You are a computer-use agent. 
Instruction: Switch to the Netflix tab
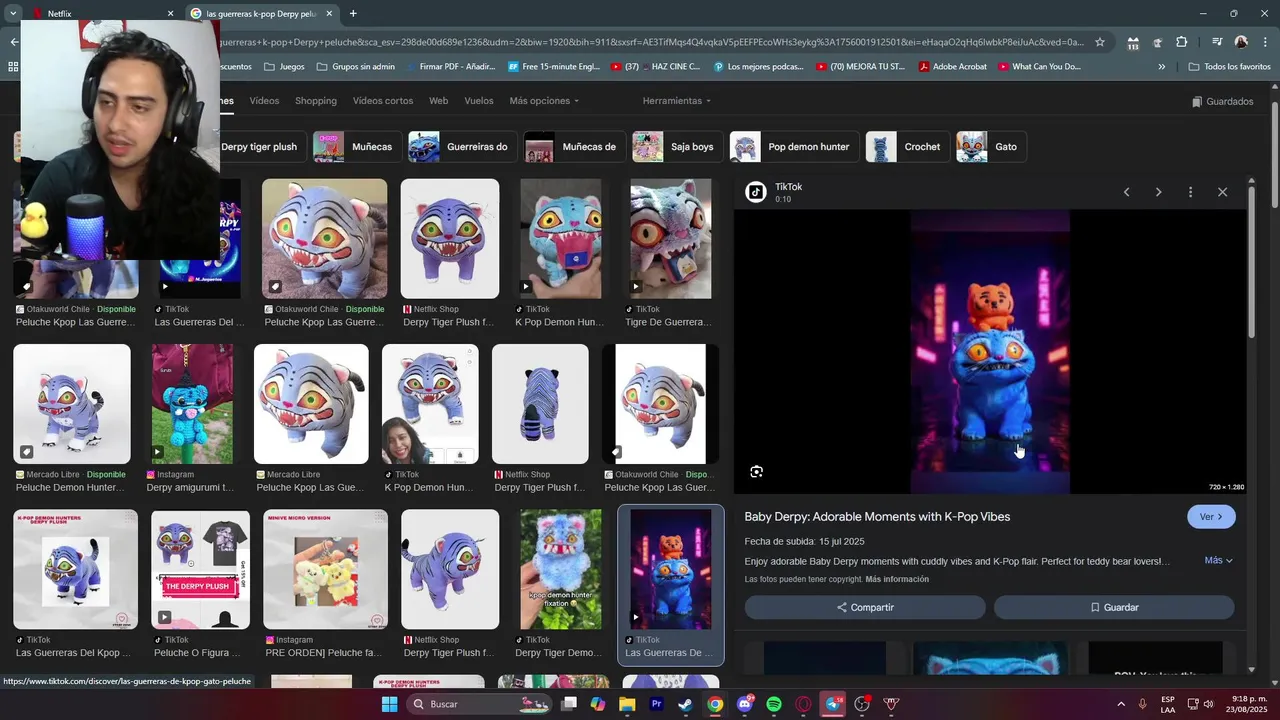pos(100,14)
